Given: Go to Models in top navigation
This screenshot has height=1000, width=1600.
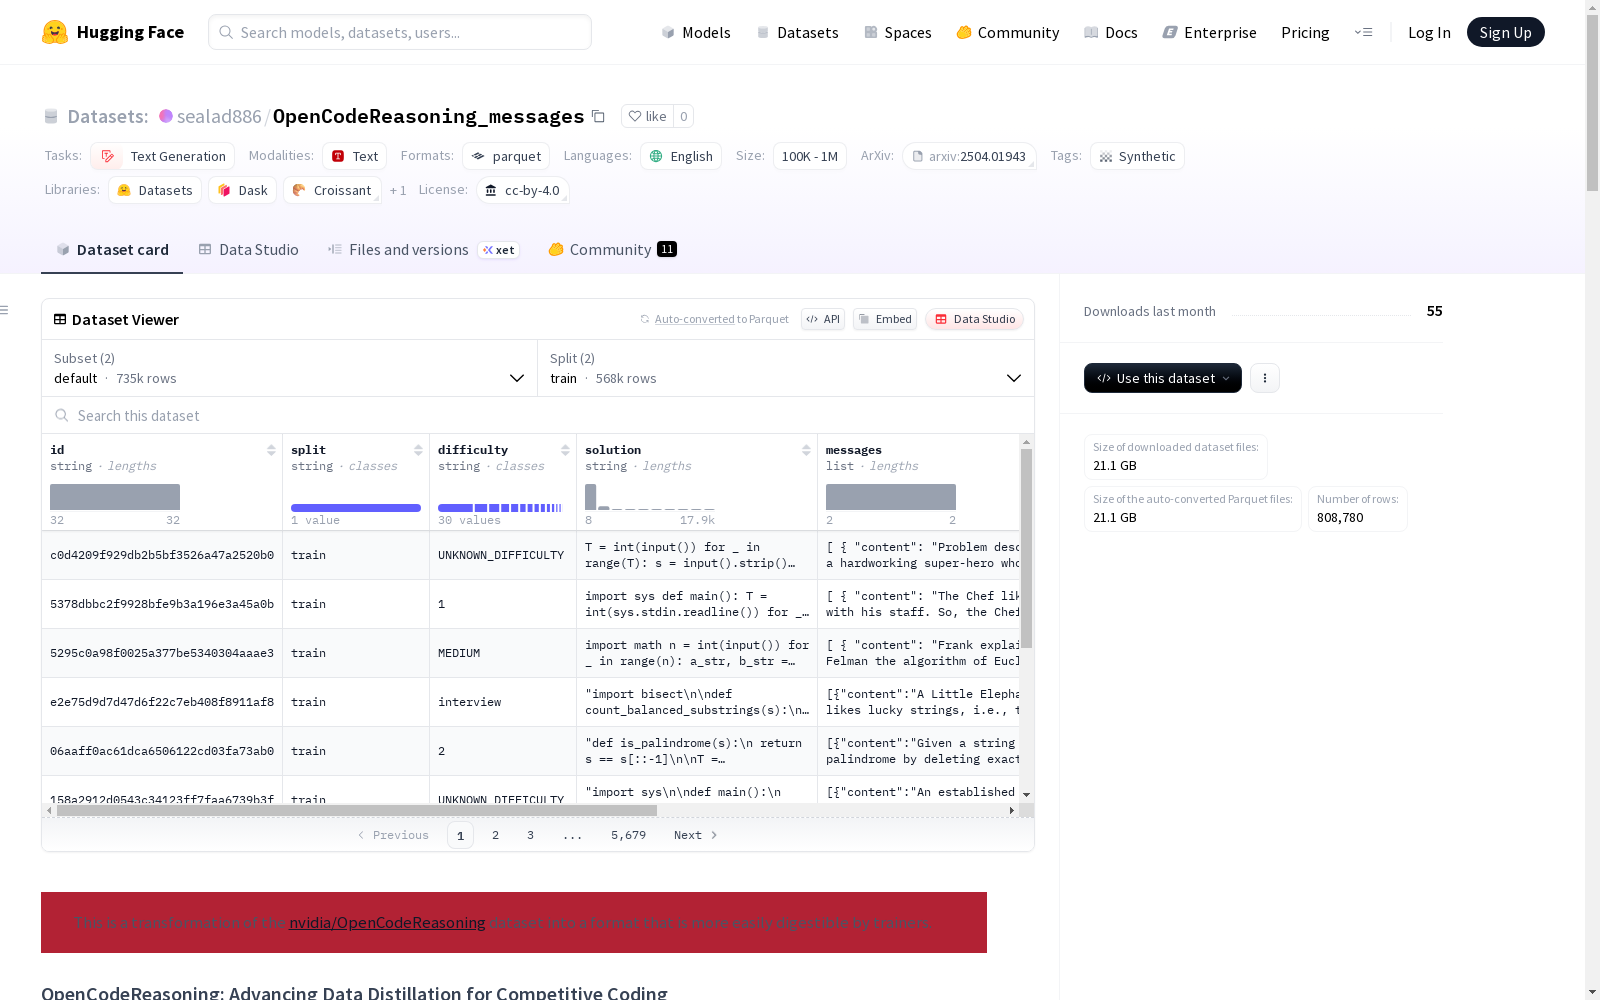Looking at the screenshot, I should point(696,32).
